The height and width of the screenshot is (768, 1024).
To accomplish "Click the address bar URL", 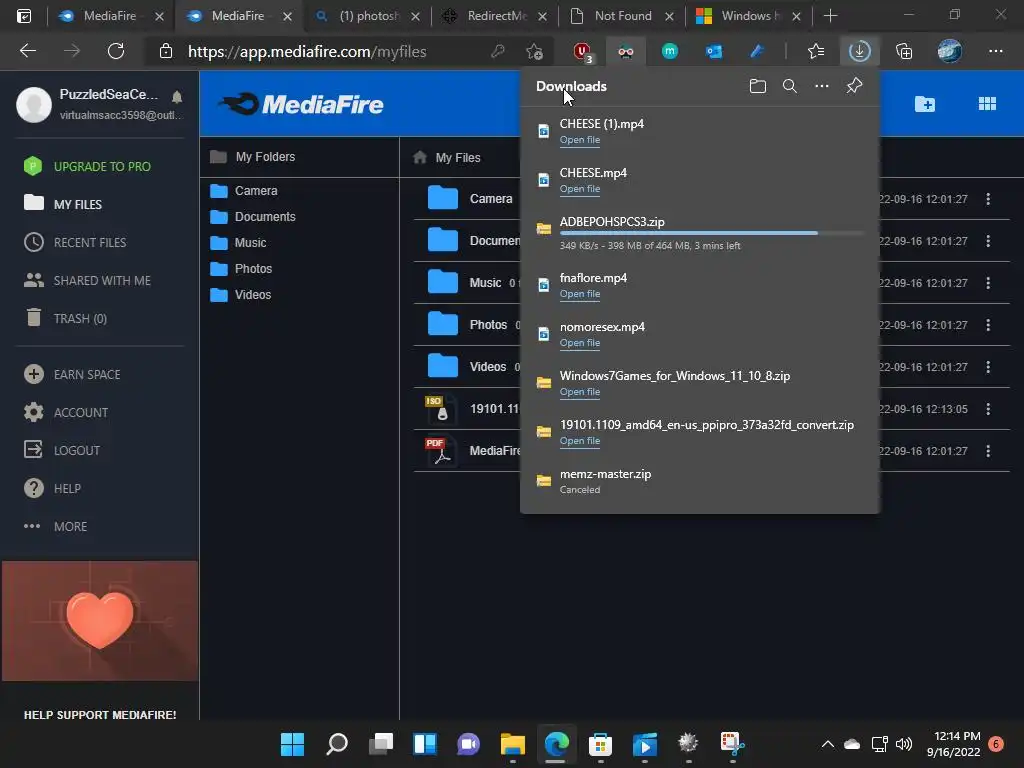I will (307, 52).
